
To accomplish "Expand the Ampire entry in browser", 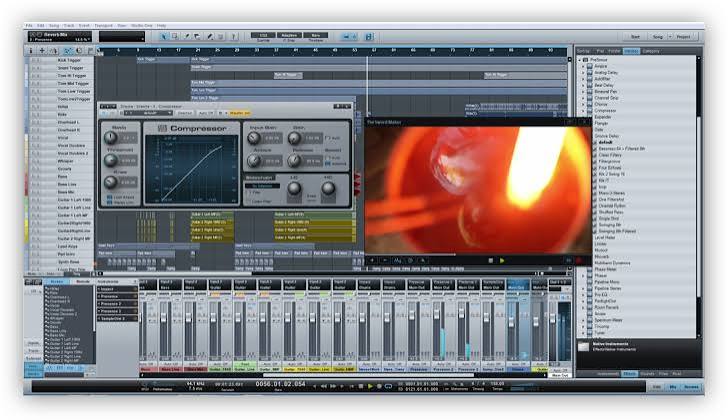I will [x=584, y=66].
